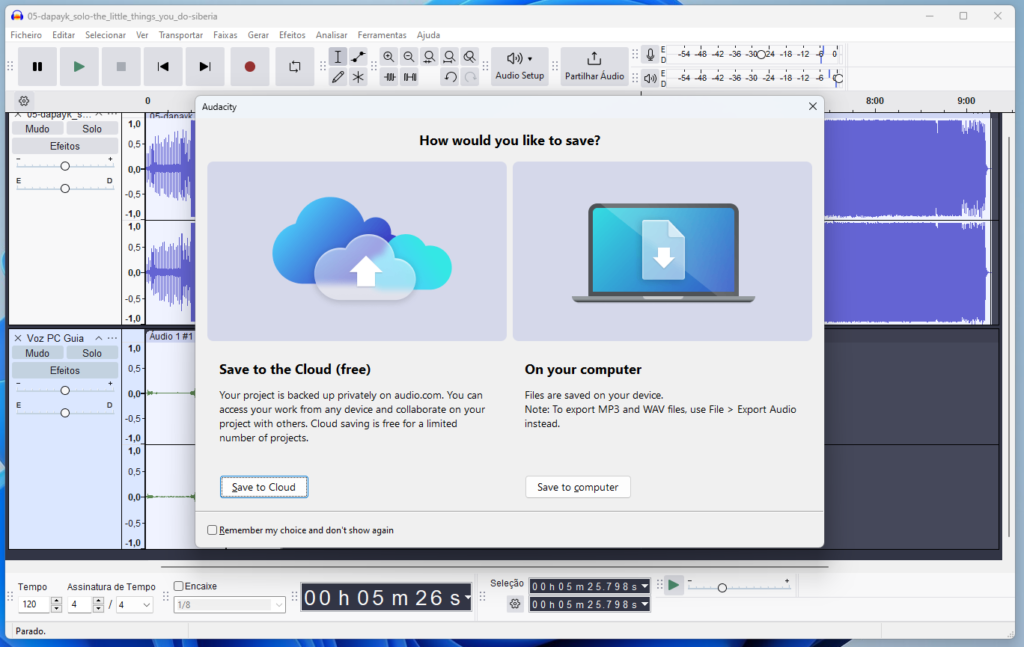The image size is (1024, 647).
Task: Click the Save to Cloud button
Action: [263, 487]
